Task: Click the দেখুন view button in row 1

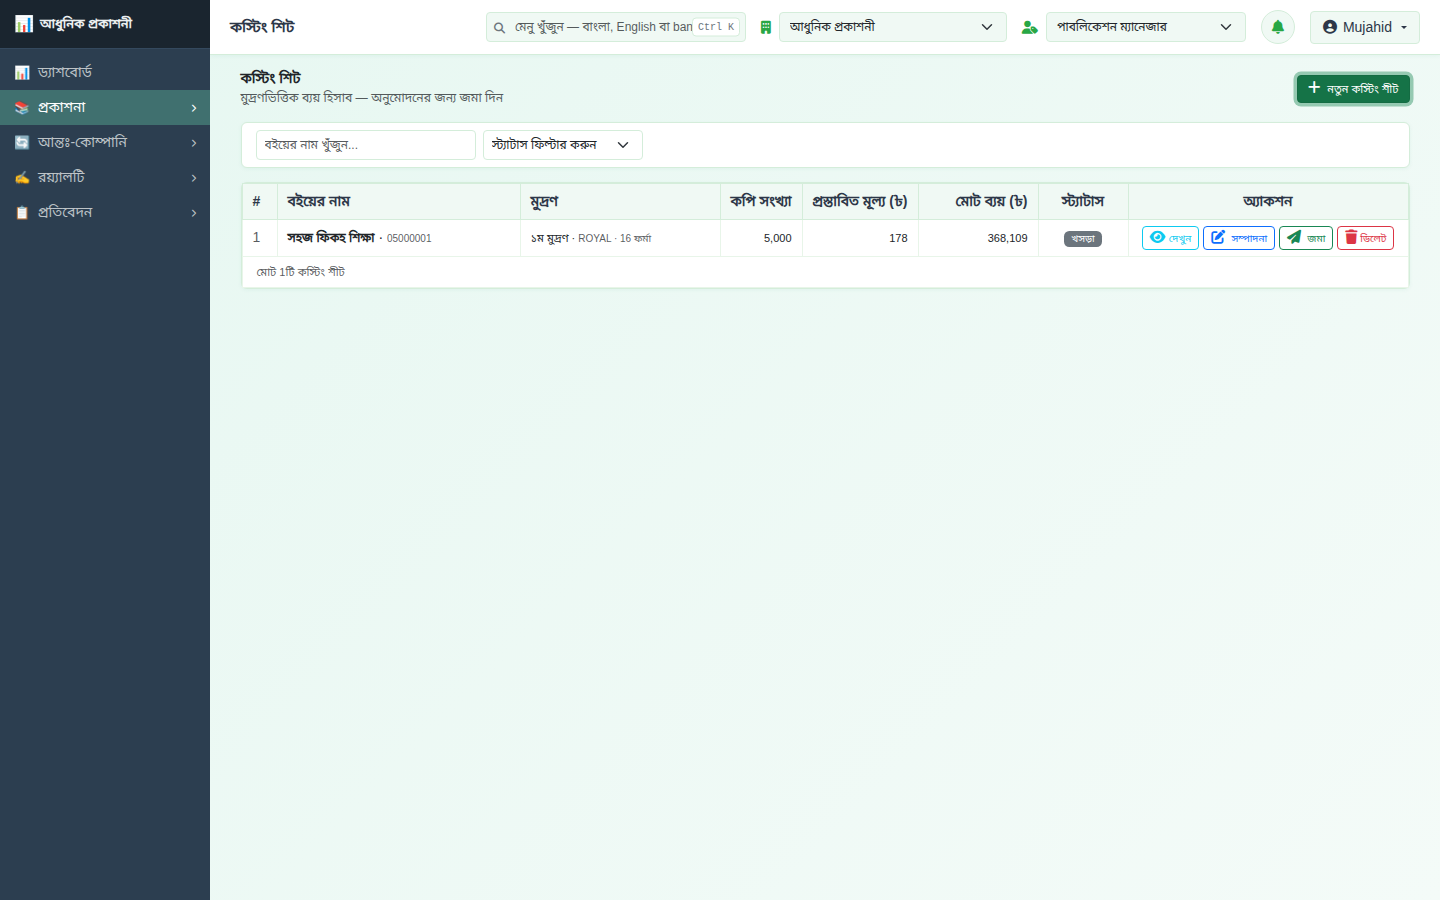Action: click(1170, 238)
